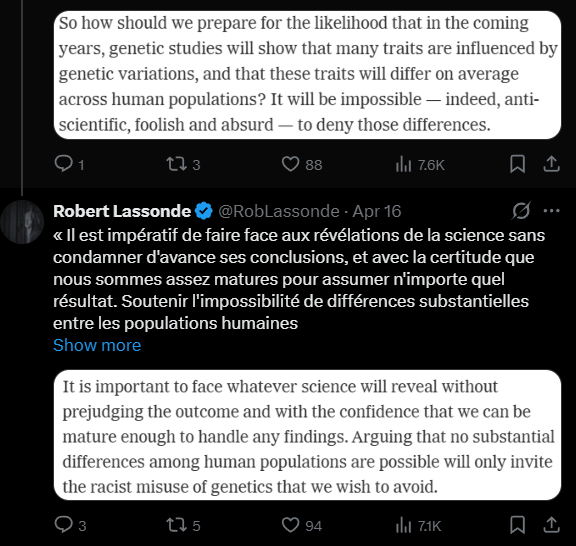
Task: Share Robert Lassonde's tweet
Action: tap(551, 525)
